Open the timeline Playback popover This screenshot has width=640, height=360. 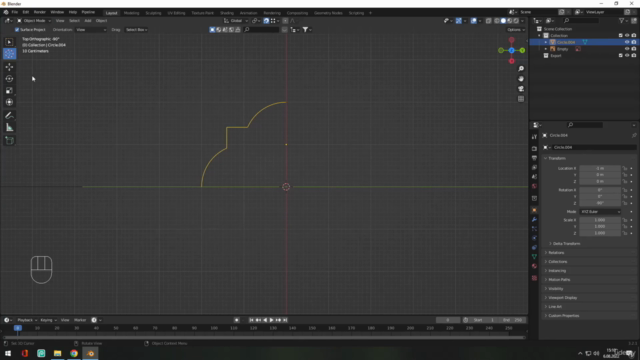pos(27,320)
